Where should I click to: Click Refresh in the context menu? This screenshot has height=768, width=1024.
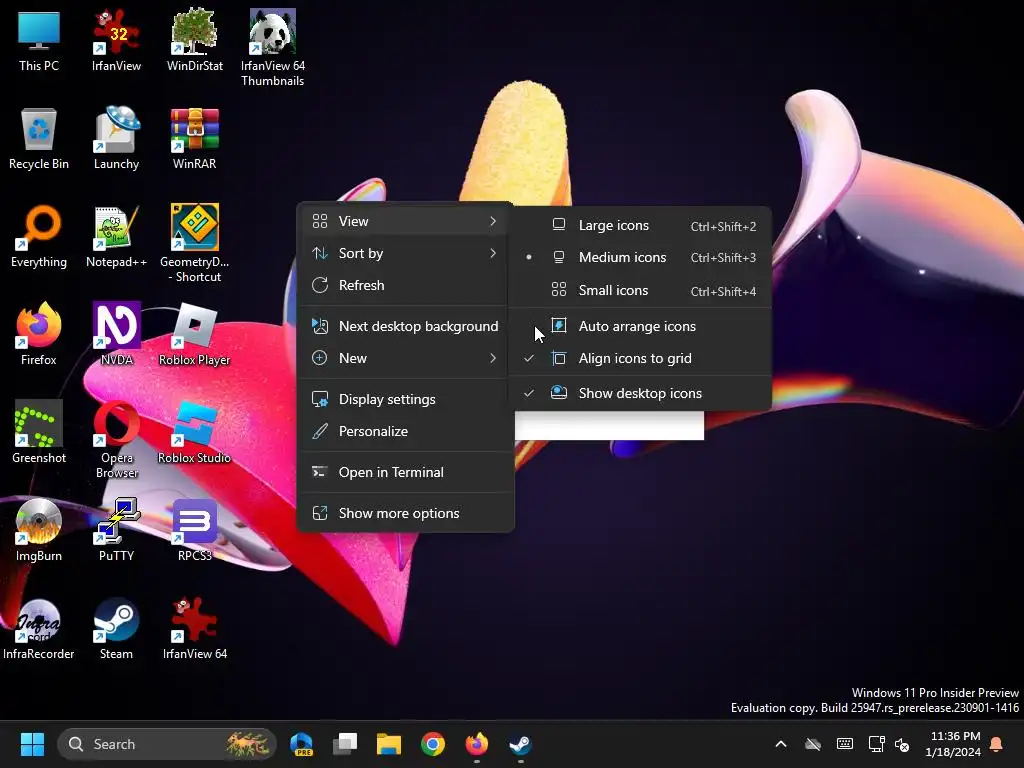405,285
